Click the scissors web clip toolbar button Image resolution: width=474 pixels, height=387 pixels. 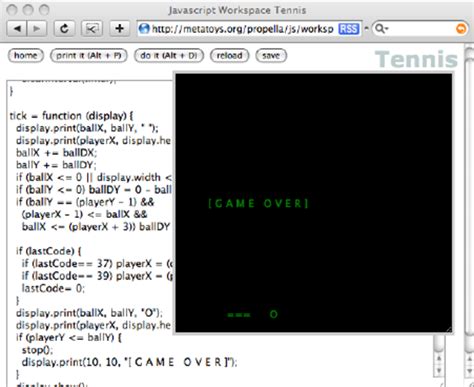pos(92,29)
